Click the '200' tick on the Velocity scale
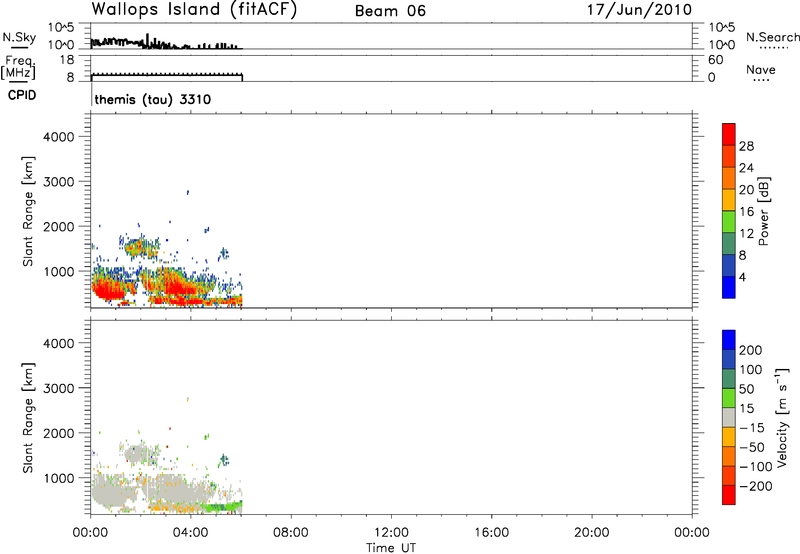800x554 pixels. [x=751, y=350]
